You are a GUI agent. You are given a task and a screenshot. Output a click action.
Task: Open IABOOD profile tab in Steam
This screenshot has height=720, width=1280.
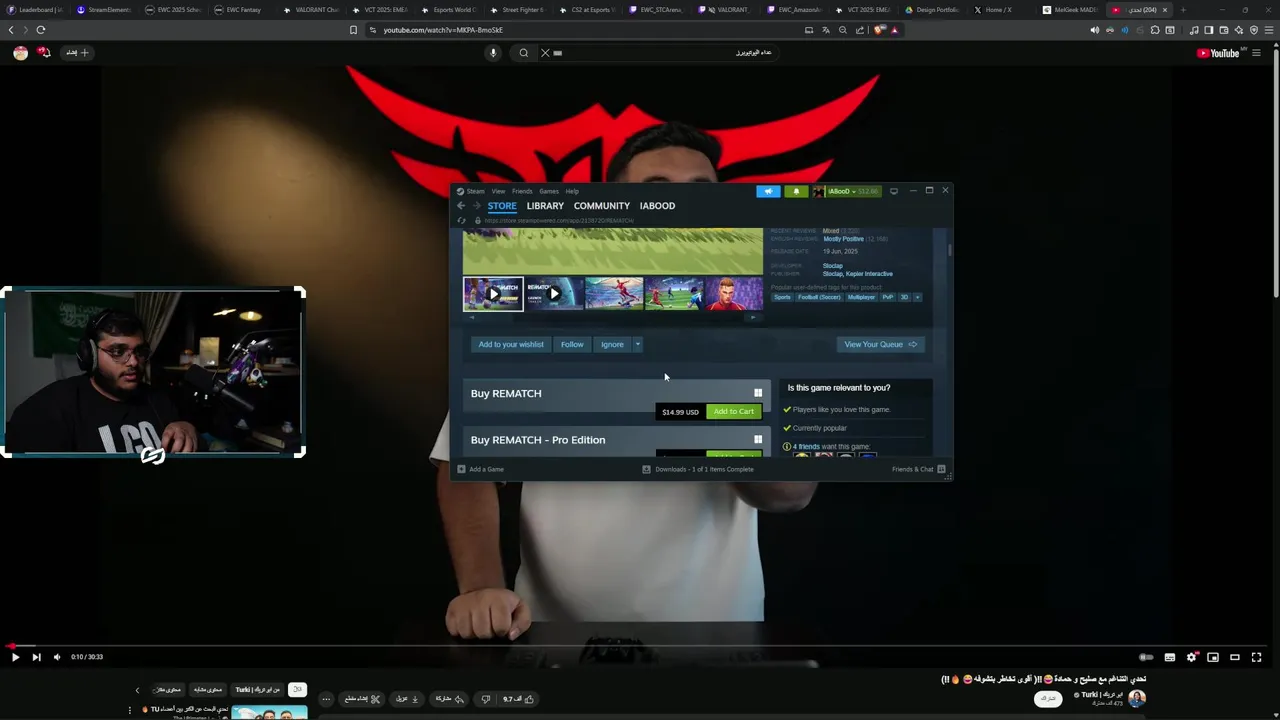[x=657, y=206]
